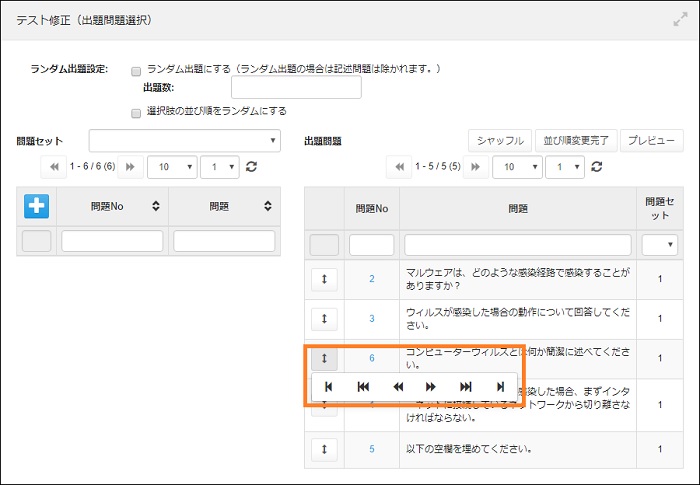
Task: Click the 出題数 input field
Action: pos(310,88)
